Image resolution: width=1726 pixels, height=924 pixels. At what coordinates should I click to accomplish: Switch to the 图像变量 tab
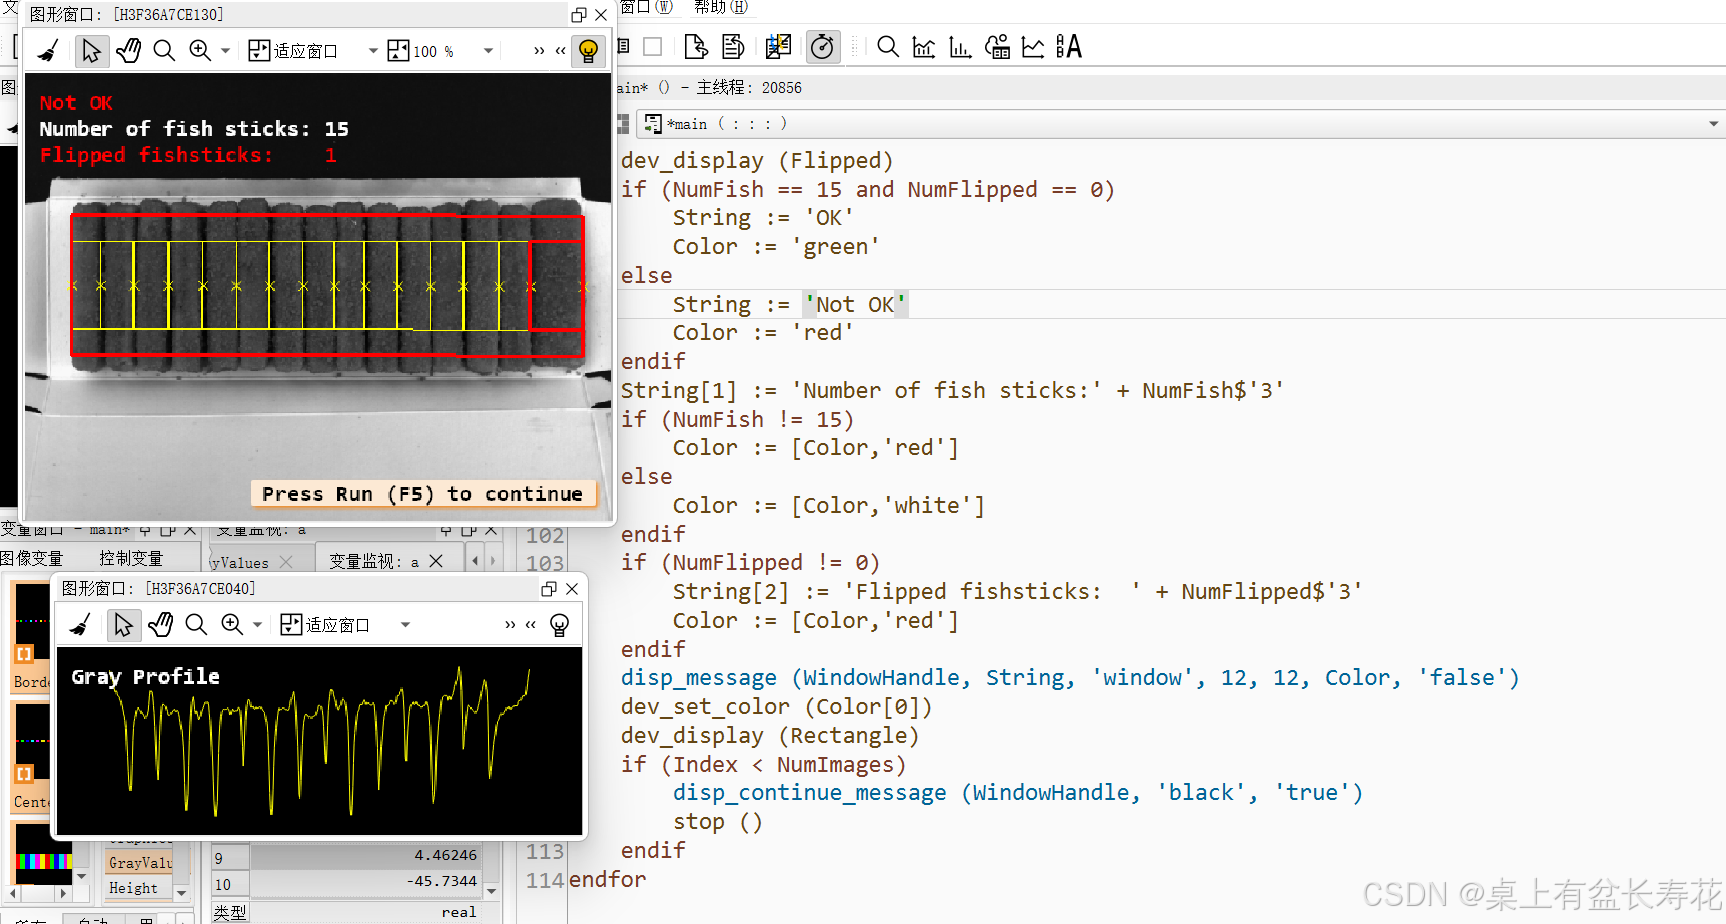pyautogui.click(x=32, y=558)
